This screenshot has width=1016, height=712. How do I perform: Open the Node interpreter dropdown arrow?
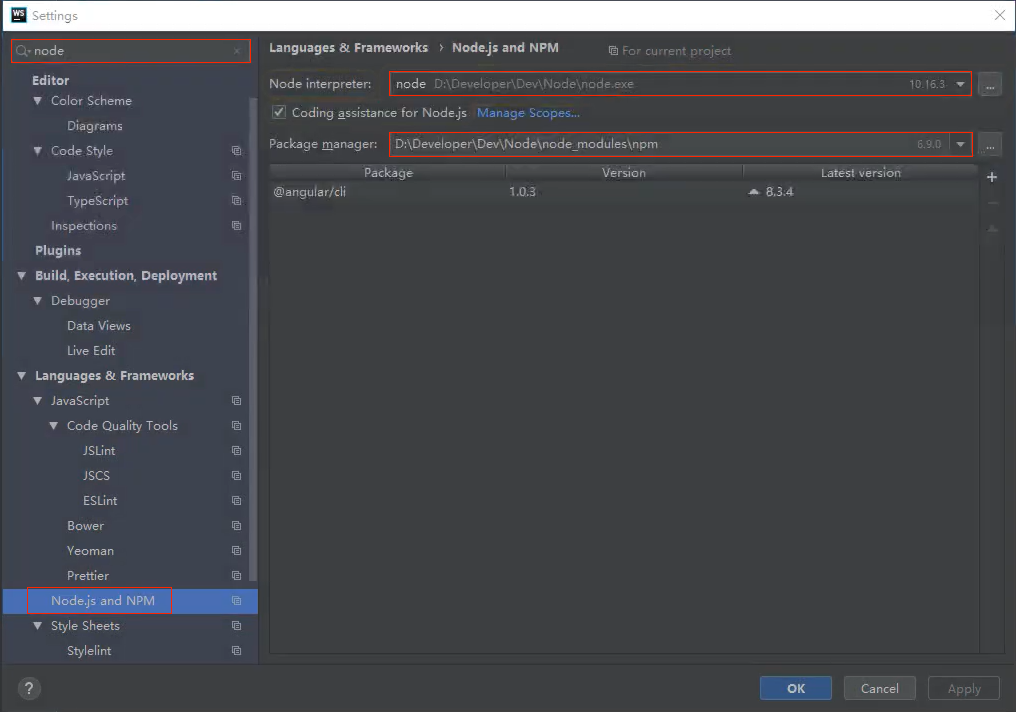pyautogui.click(x=960, y=84)
